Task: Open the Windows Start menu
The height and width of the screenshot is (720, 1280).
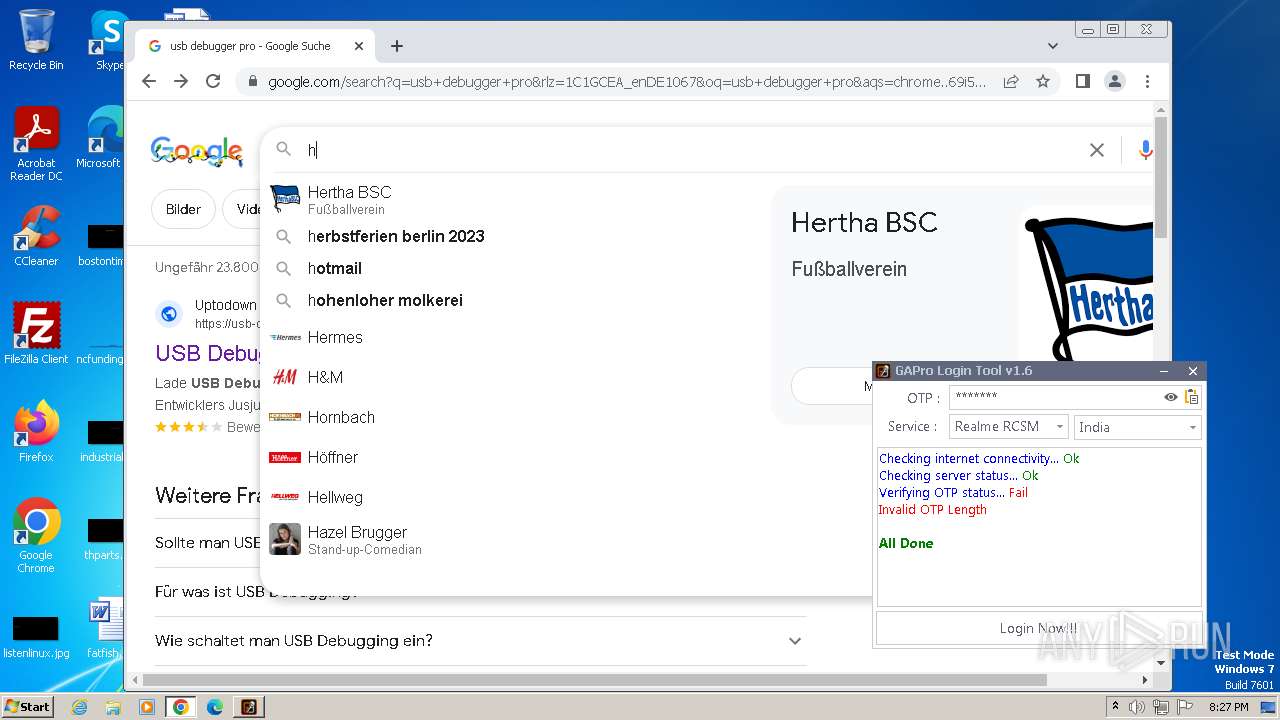Action: pos(27,706)
